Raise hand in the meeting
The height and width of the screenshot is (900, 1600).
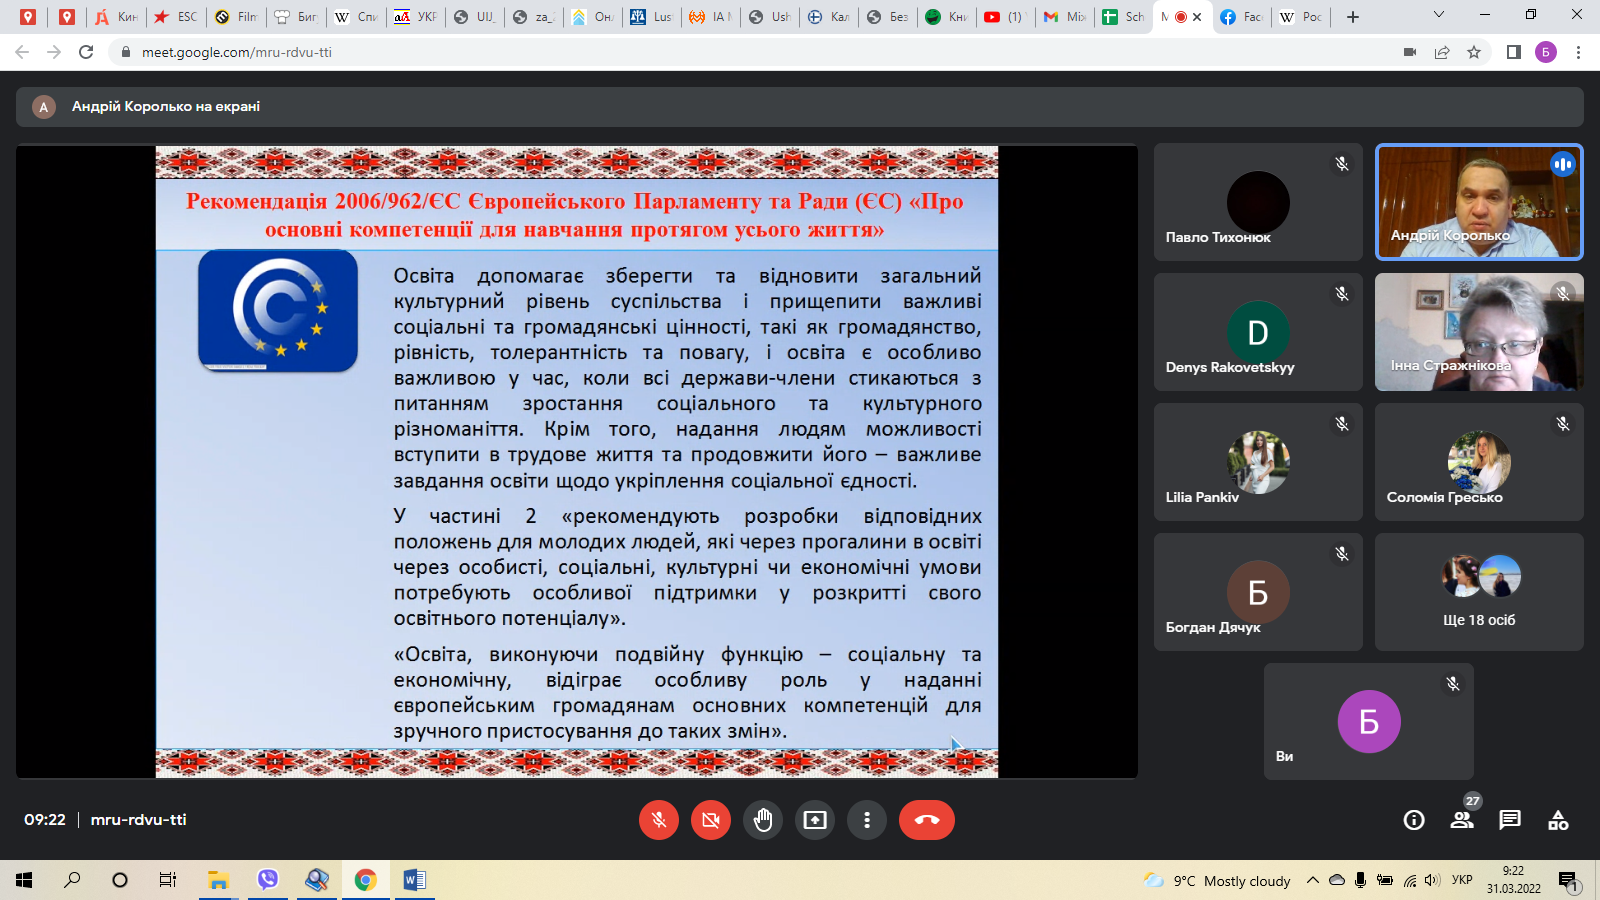[x=763, y=820]
